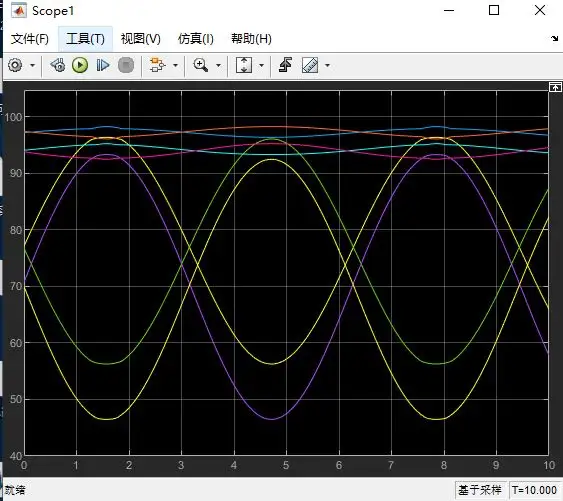Run the simulation with the green play button
Image resolution: width=563 pixels, height=501 pixels.
click(x=80, y=65)
